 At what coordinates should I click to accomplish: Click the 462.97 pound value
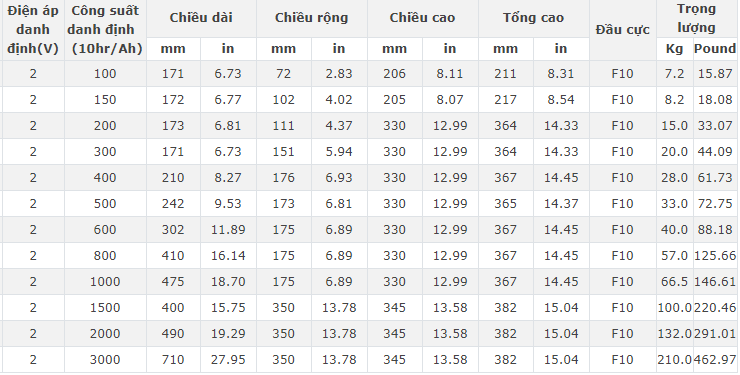[x=715, y=360]
